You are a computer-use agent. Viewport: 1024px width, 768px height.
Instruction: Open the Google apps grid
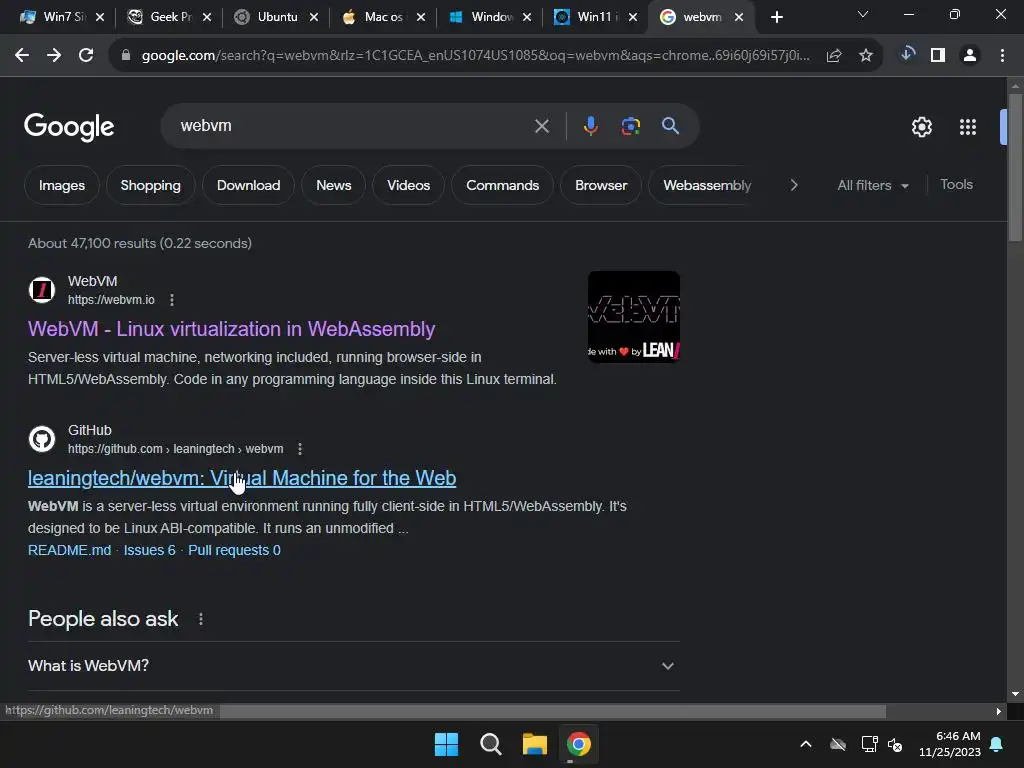pos(968,127)
